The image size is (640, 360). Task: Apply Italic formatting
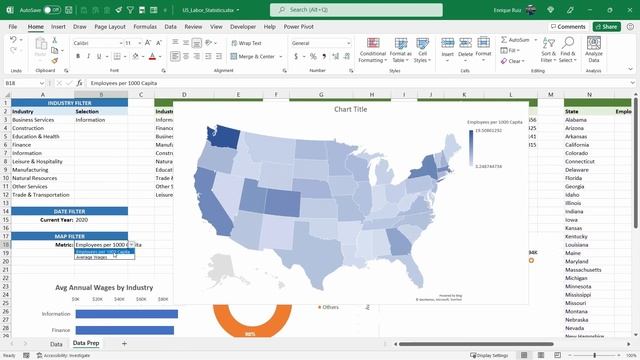[88, 56]
